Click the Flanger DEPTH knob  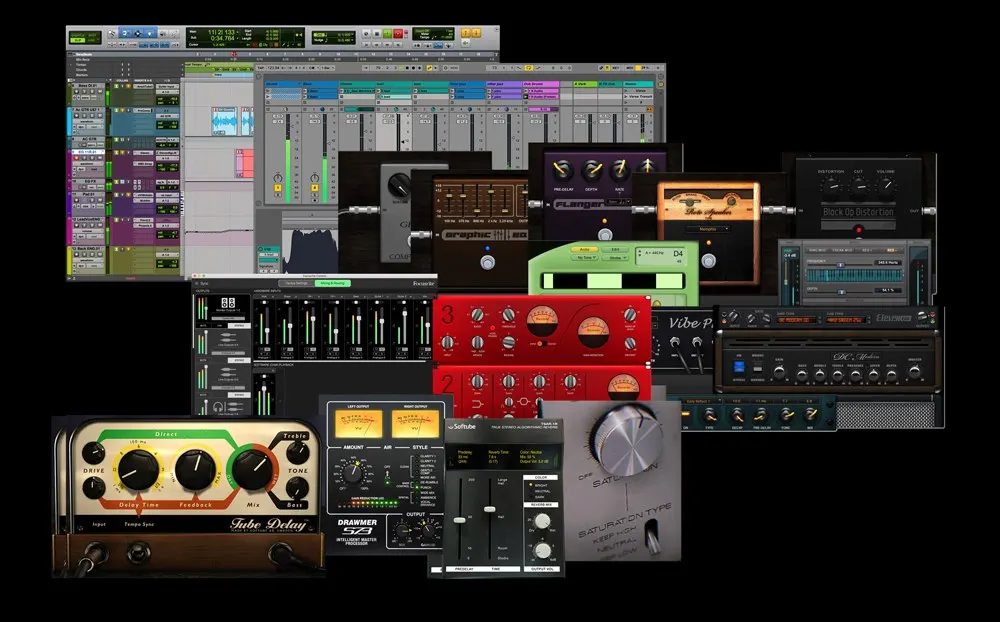tap(592, 170)
